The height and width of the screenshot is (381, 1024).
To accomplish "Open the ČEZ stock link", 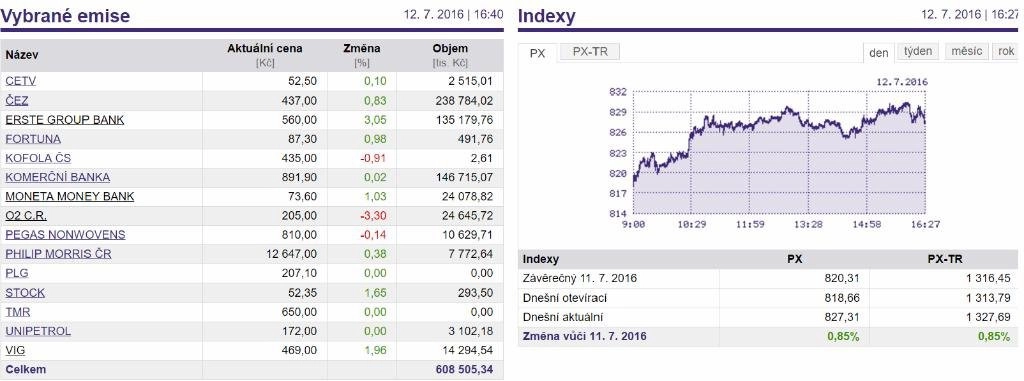I will click(x=17, y=101).
